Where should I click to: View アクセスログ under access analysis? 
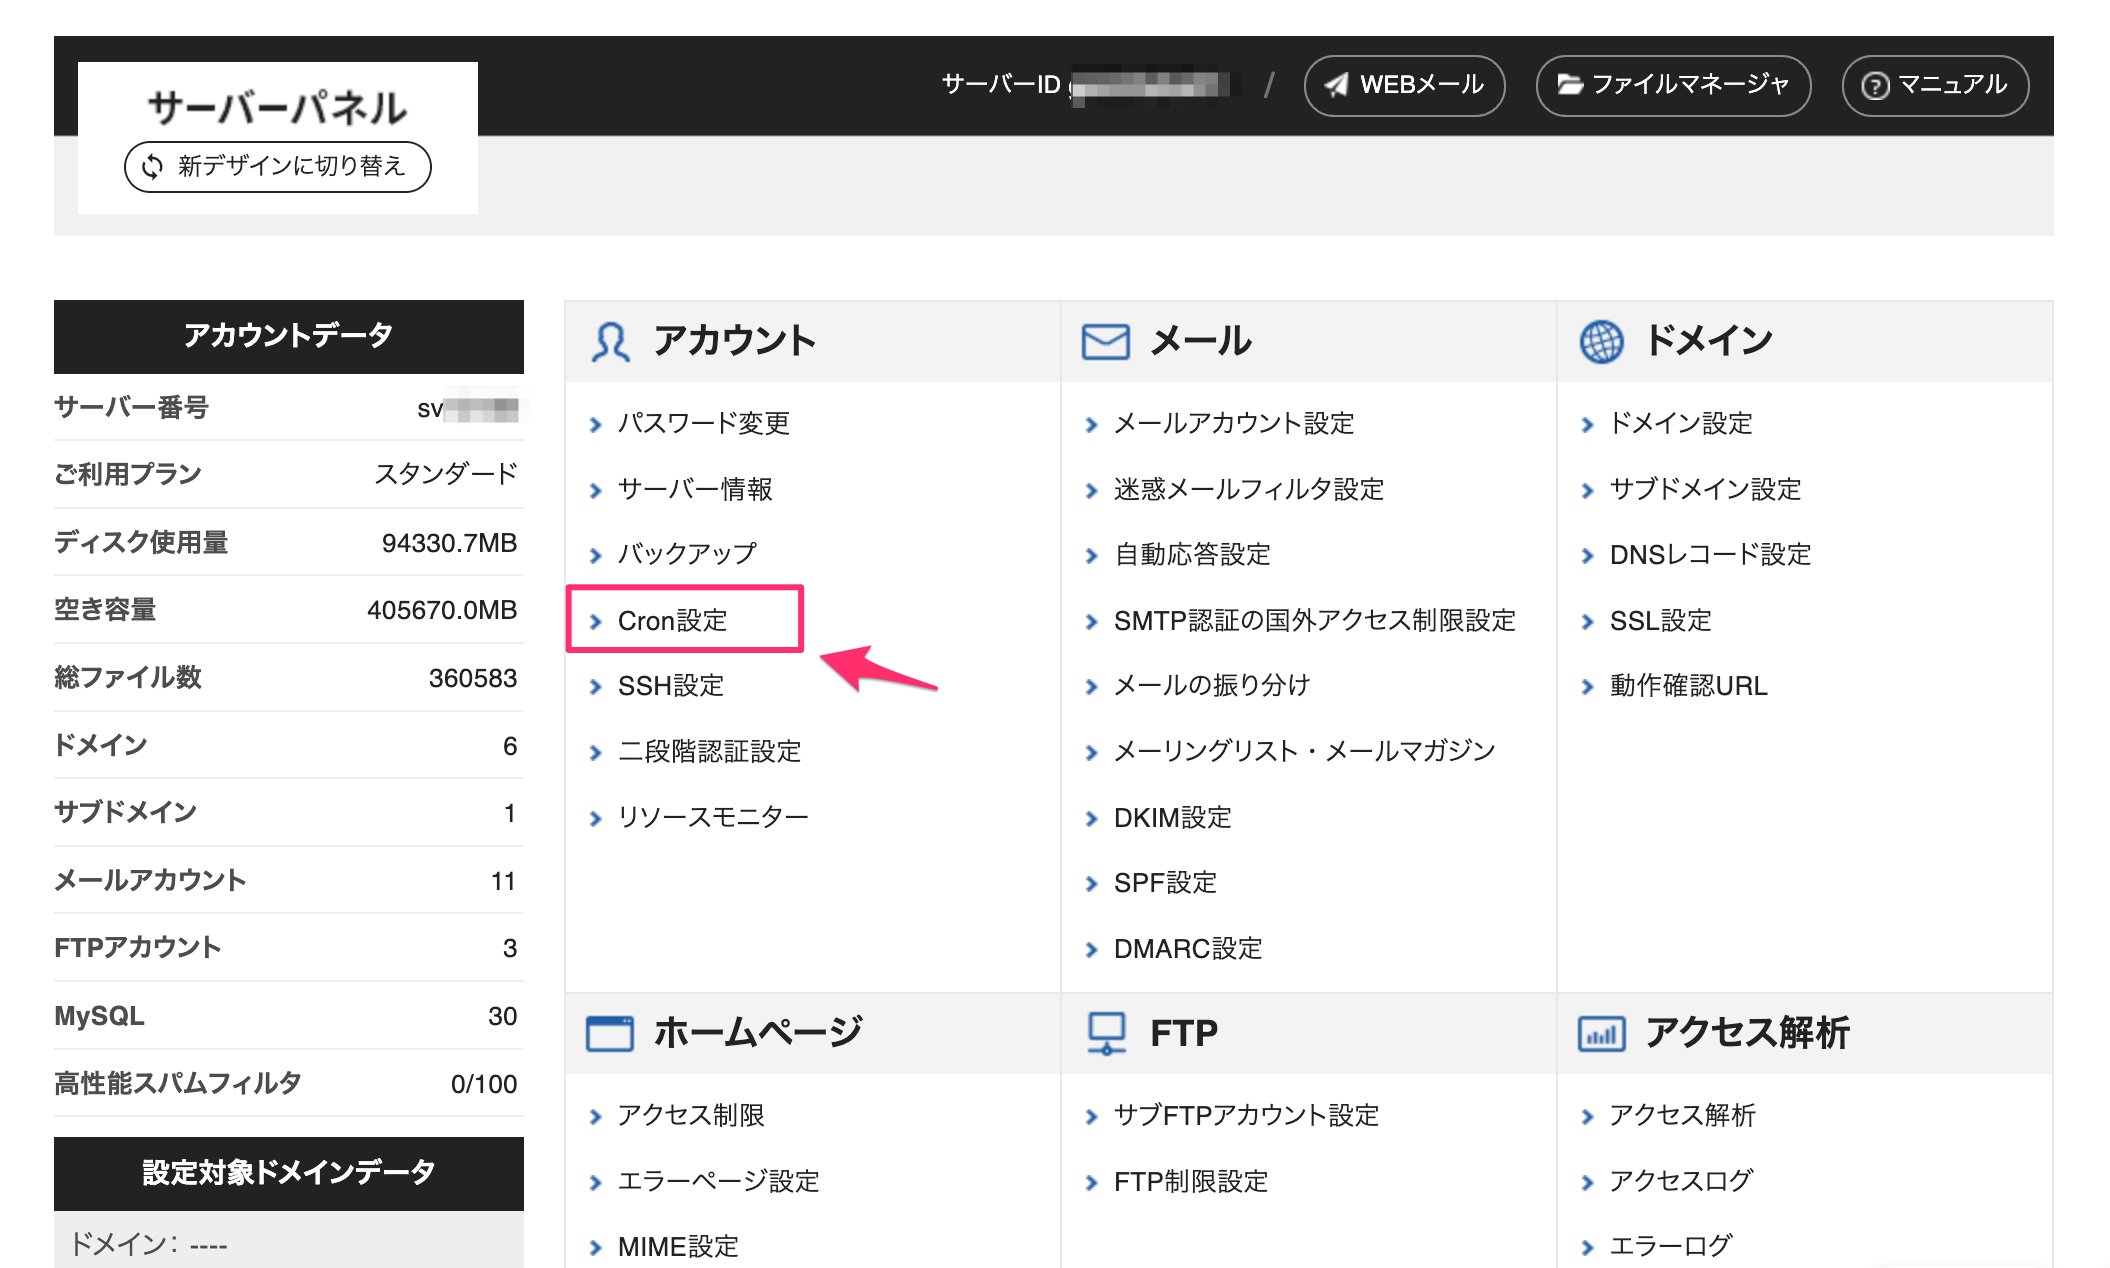point(1680,1181)
